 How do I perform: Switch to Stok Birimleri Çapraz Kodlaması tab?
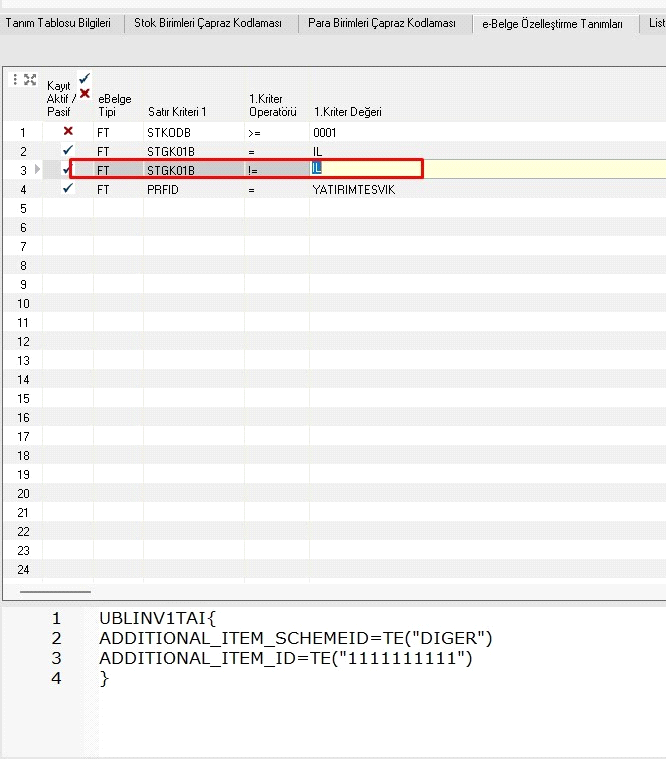click(x=209, y=23)
